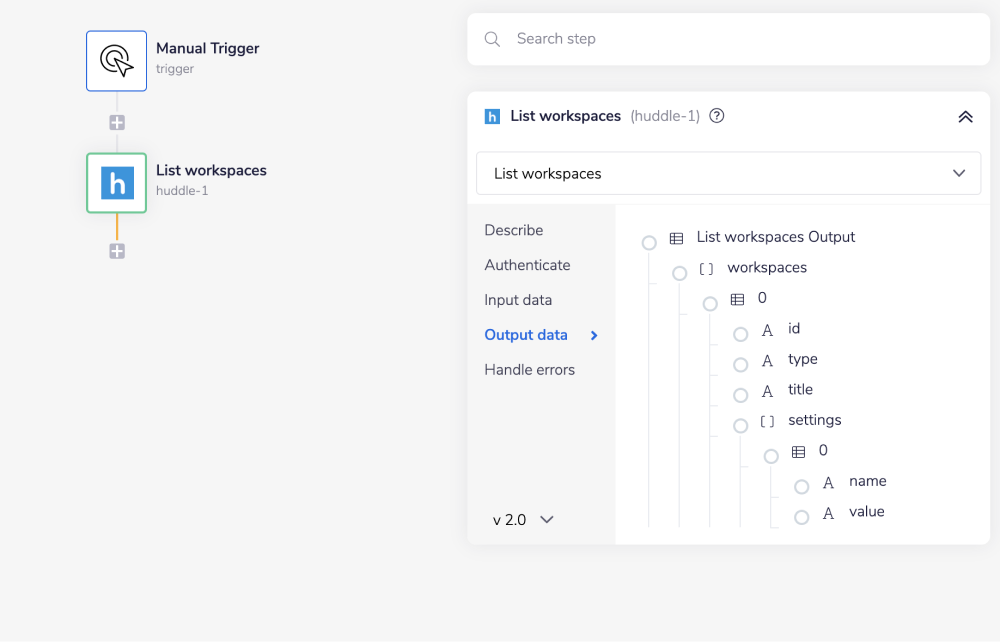Click the Manual Trigger step icon
The image size is (1000, 642).
point(116,61)
